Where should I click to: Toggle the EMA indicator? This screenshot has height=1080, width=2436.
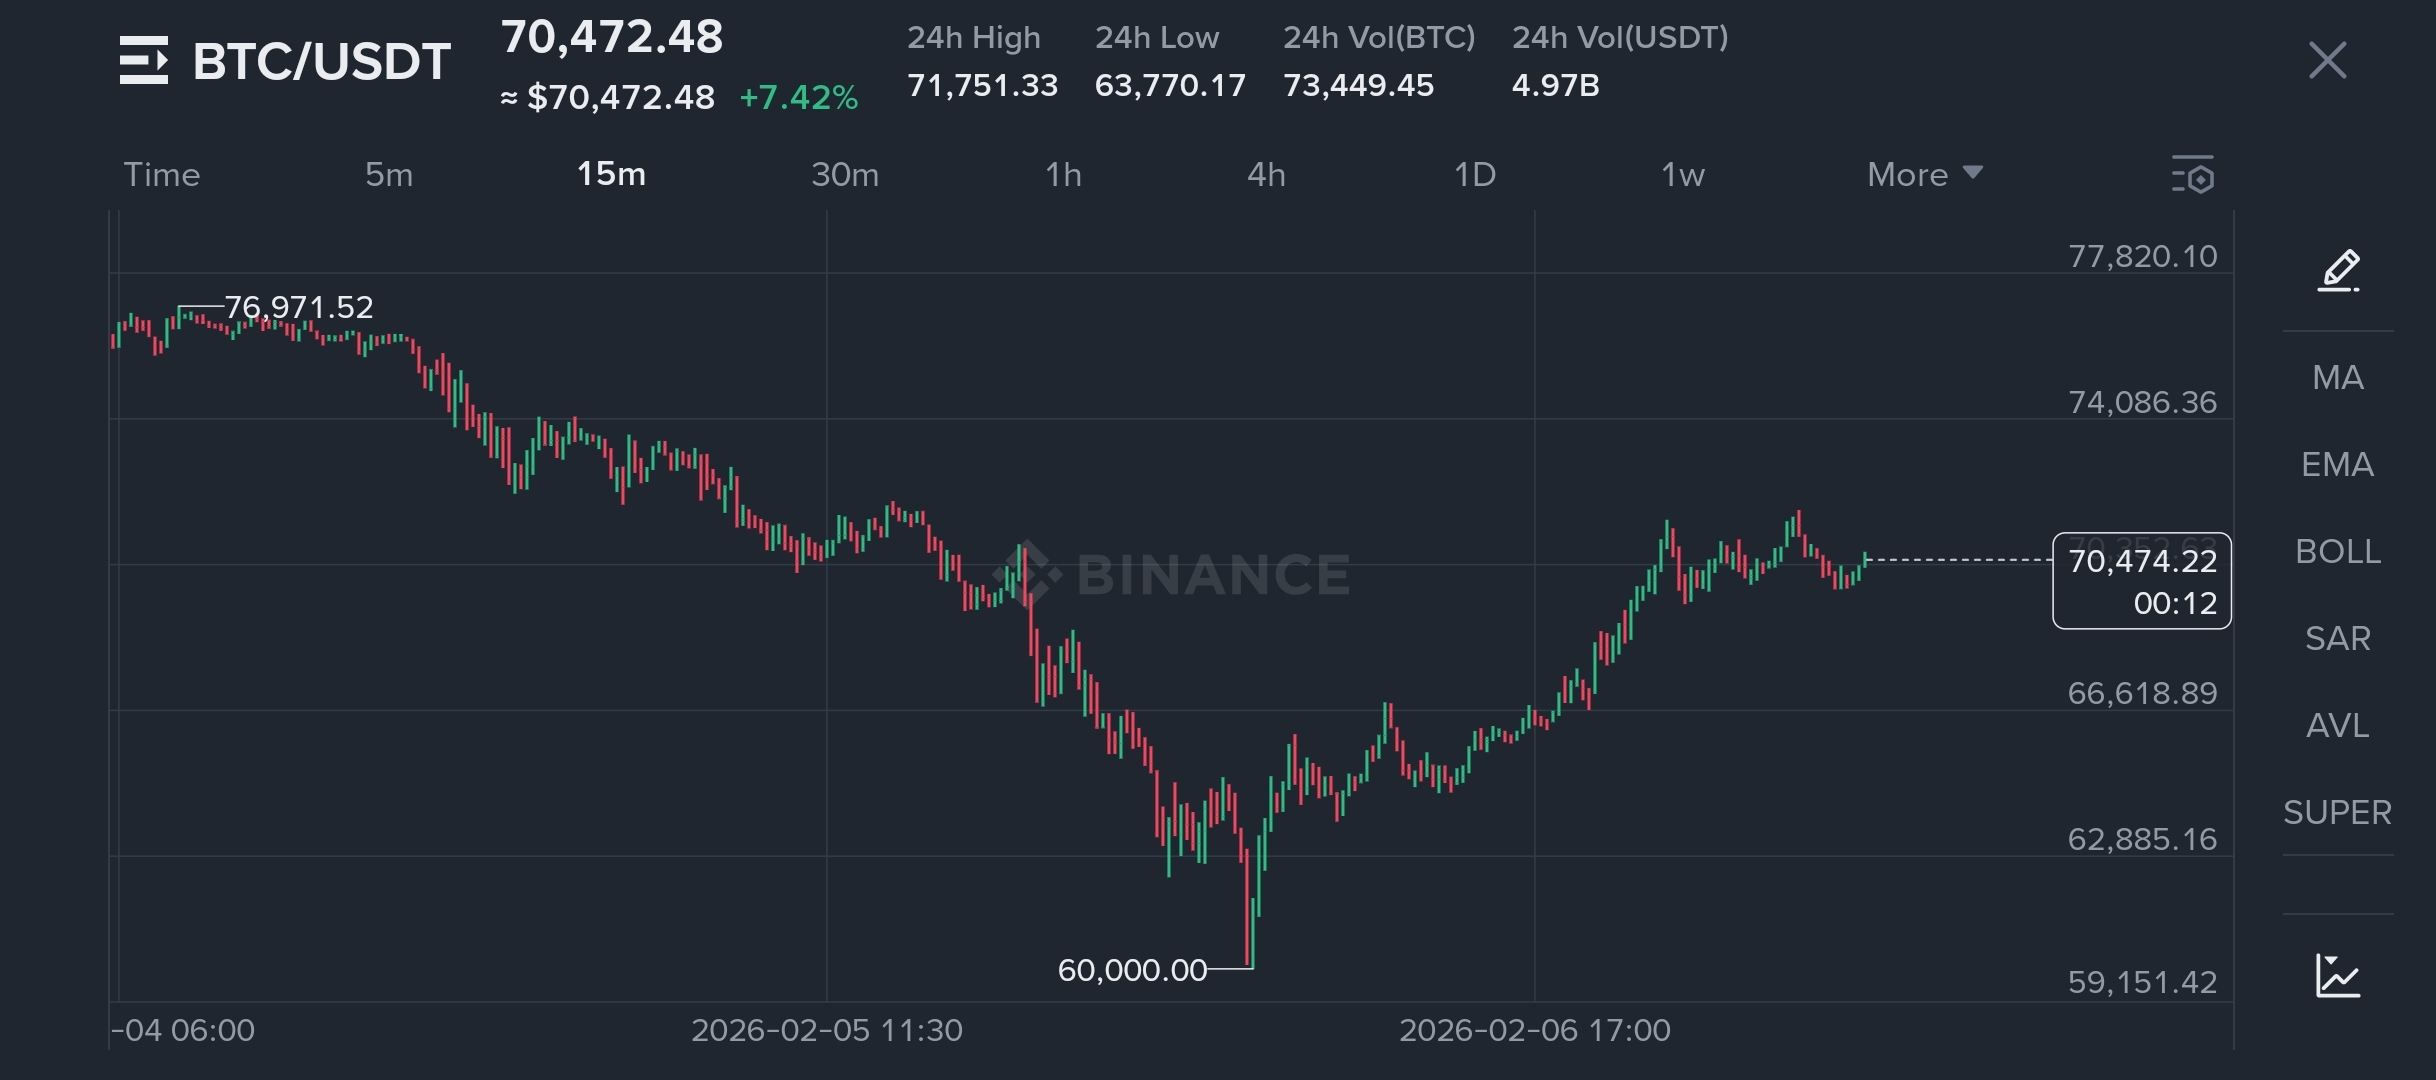coord(2338,465)
